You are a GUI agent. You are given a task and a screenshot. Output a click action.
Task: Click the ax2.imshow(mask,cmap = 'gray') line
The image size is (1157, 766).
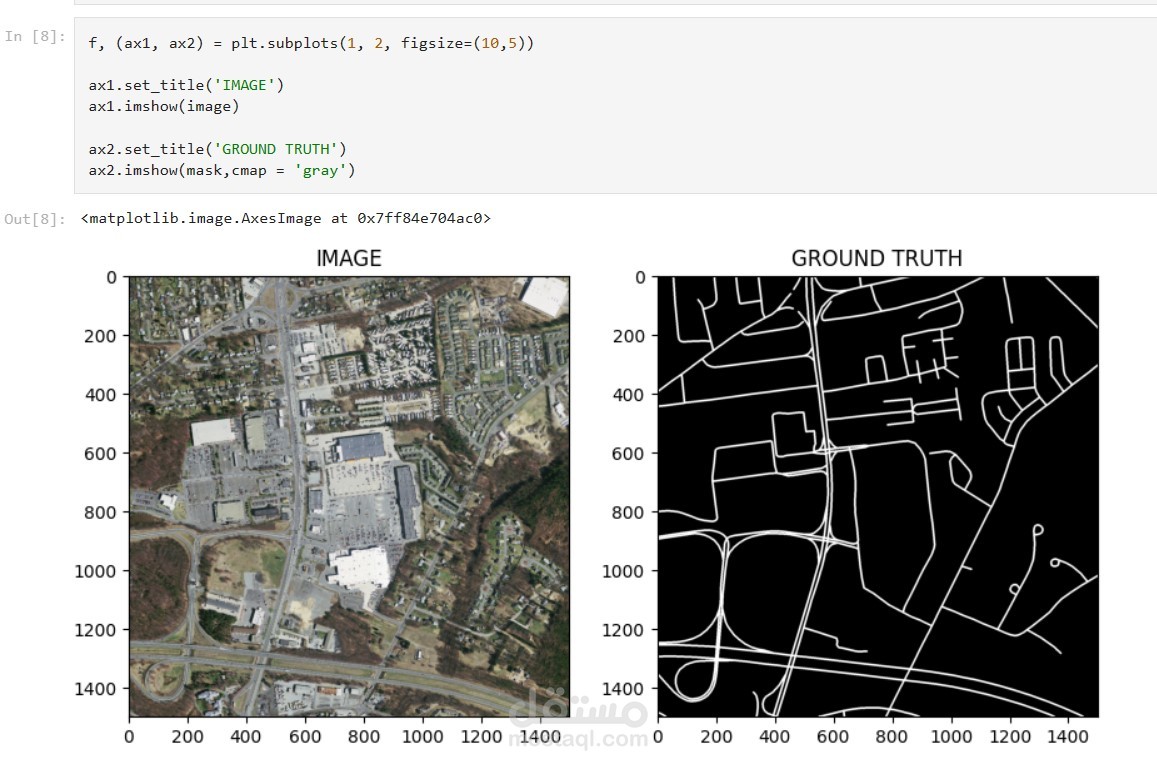(x=221, y=170)
